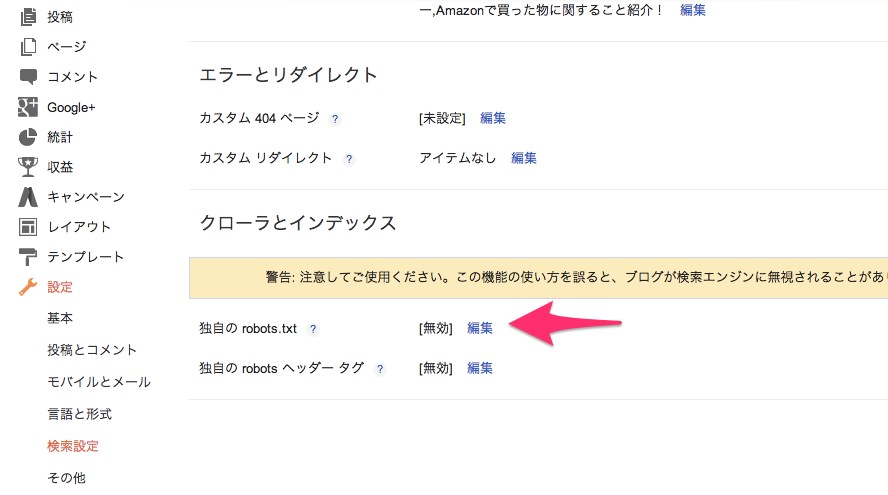Go to 基本 settings submenu

pos(60,318)
